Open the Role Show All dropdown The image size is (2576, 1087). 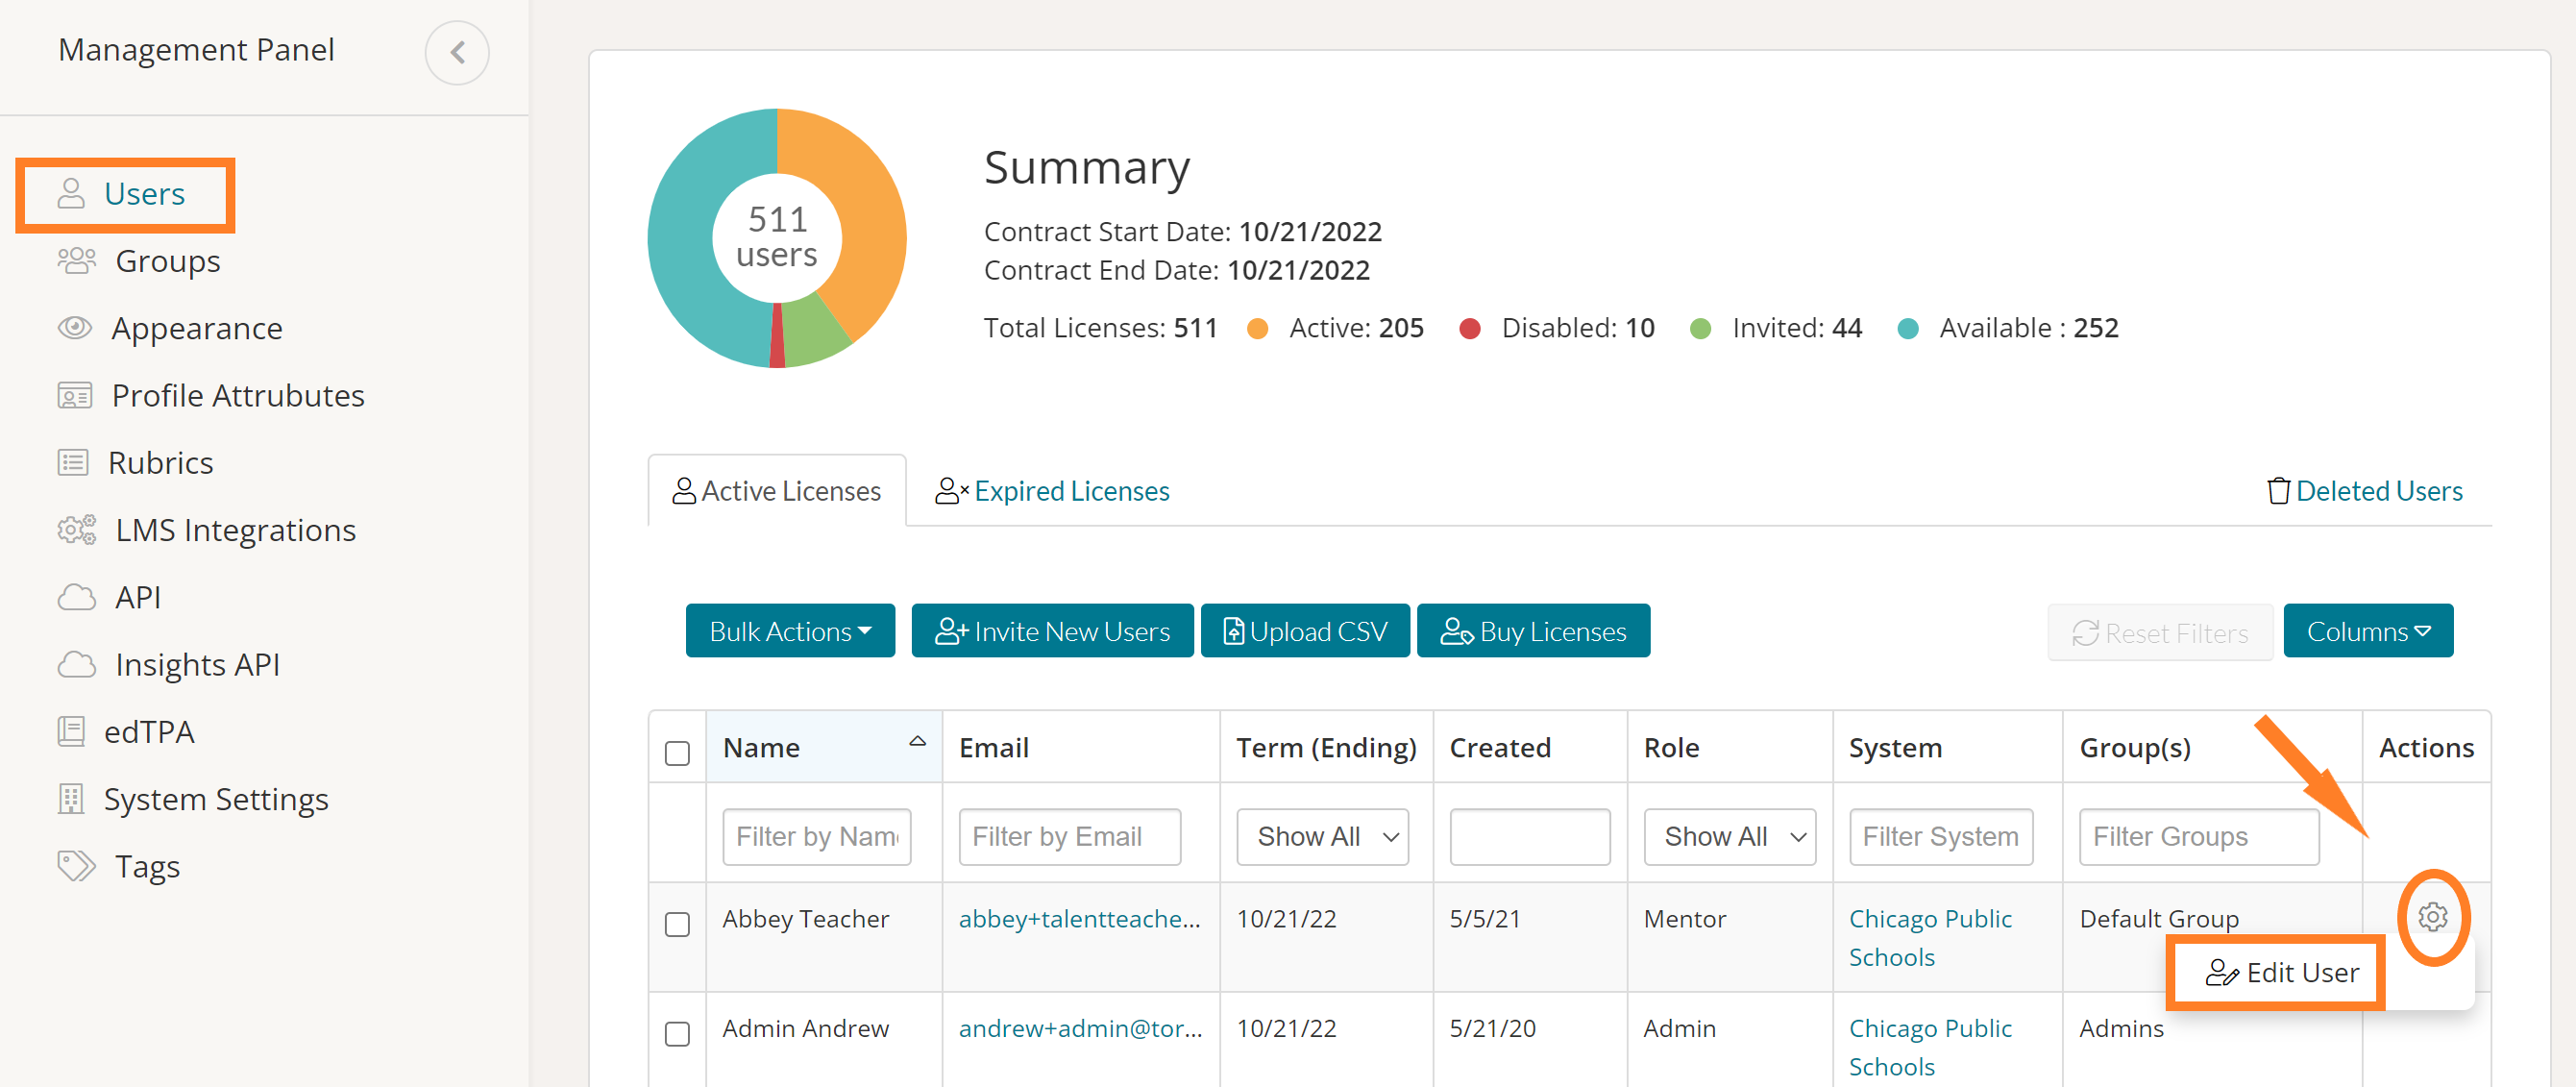click(x=1730, y=836)
